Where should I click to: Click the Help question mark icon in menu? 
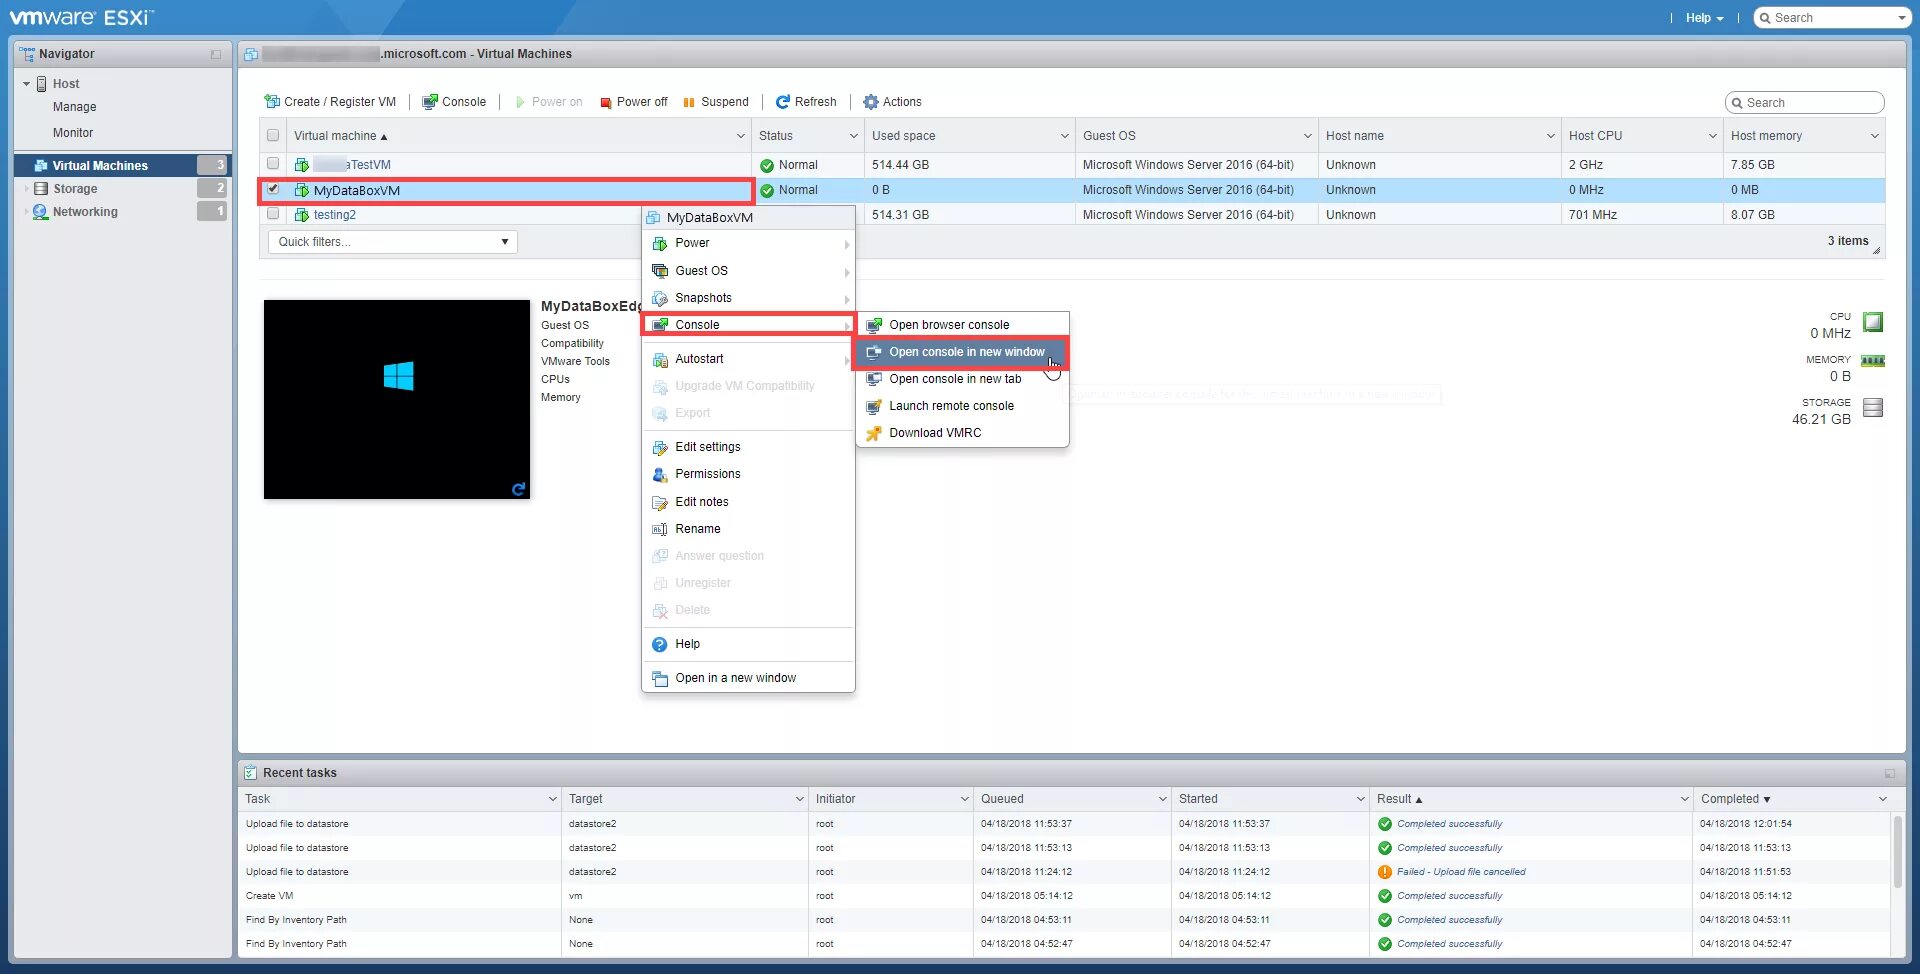(x=660, y=644)
